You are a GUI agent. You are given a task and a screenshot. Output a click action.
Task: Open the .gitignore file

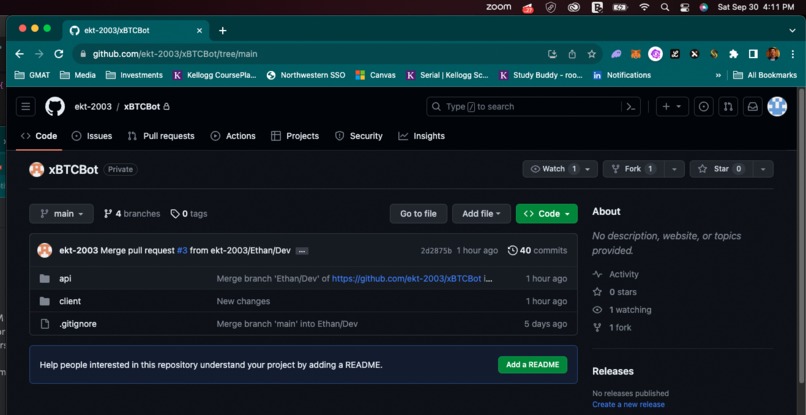click(78, 324)
